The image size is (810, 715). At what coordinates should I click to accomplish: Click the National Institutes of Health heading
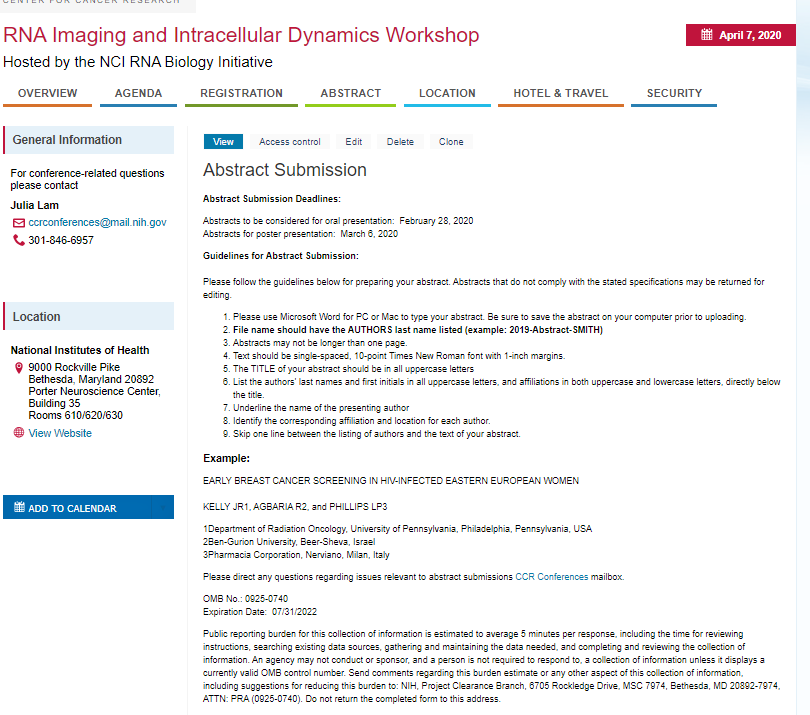[80, 350]
